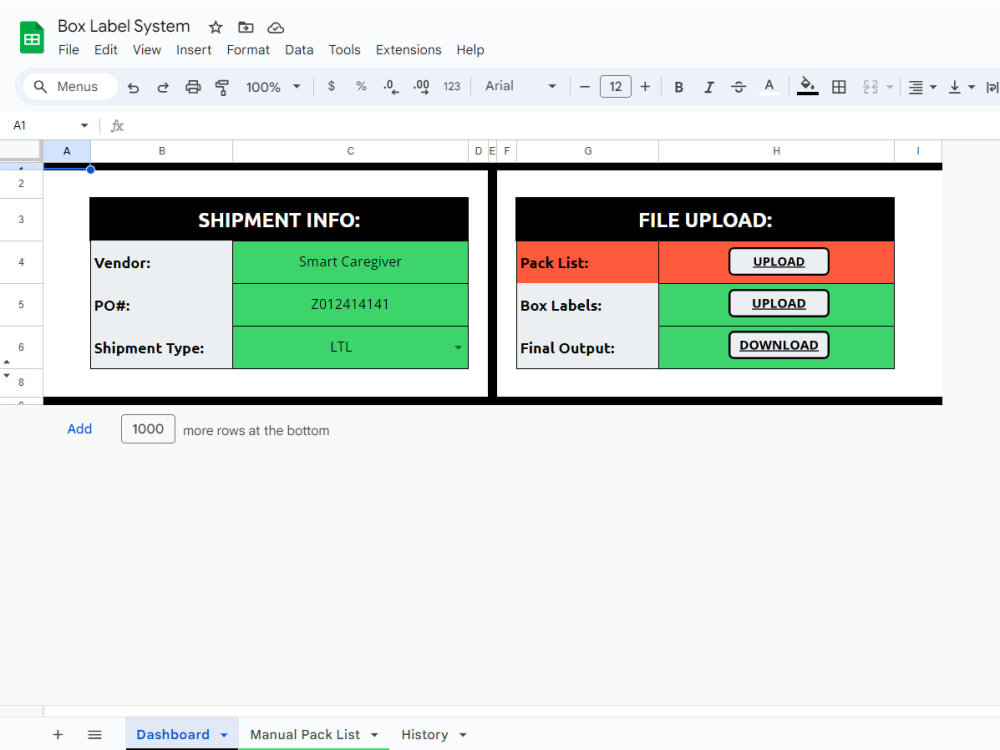Screen dimensions: 1000x750
Task: Click the DOWNLOAD button for Final Output
Action: click(778, 344)
